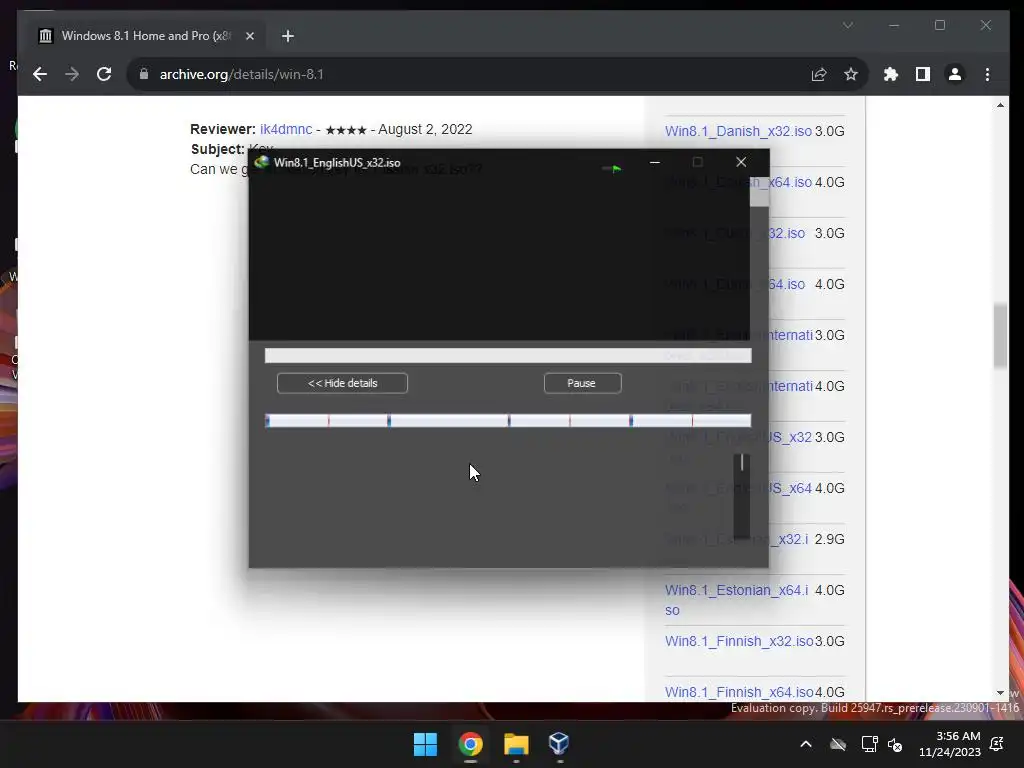Click the details list scrollbar in dialog

(x=742, y=496)
